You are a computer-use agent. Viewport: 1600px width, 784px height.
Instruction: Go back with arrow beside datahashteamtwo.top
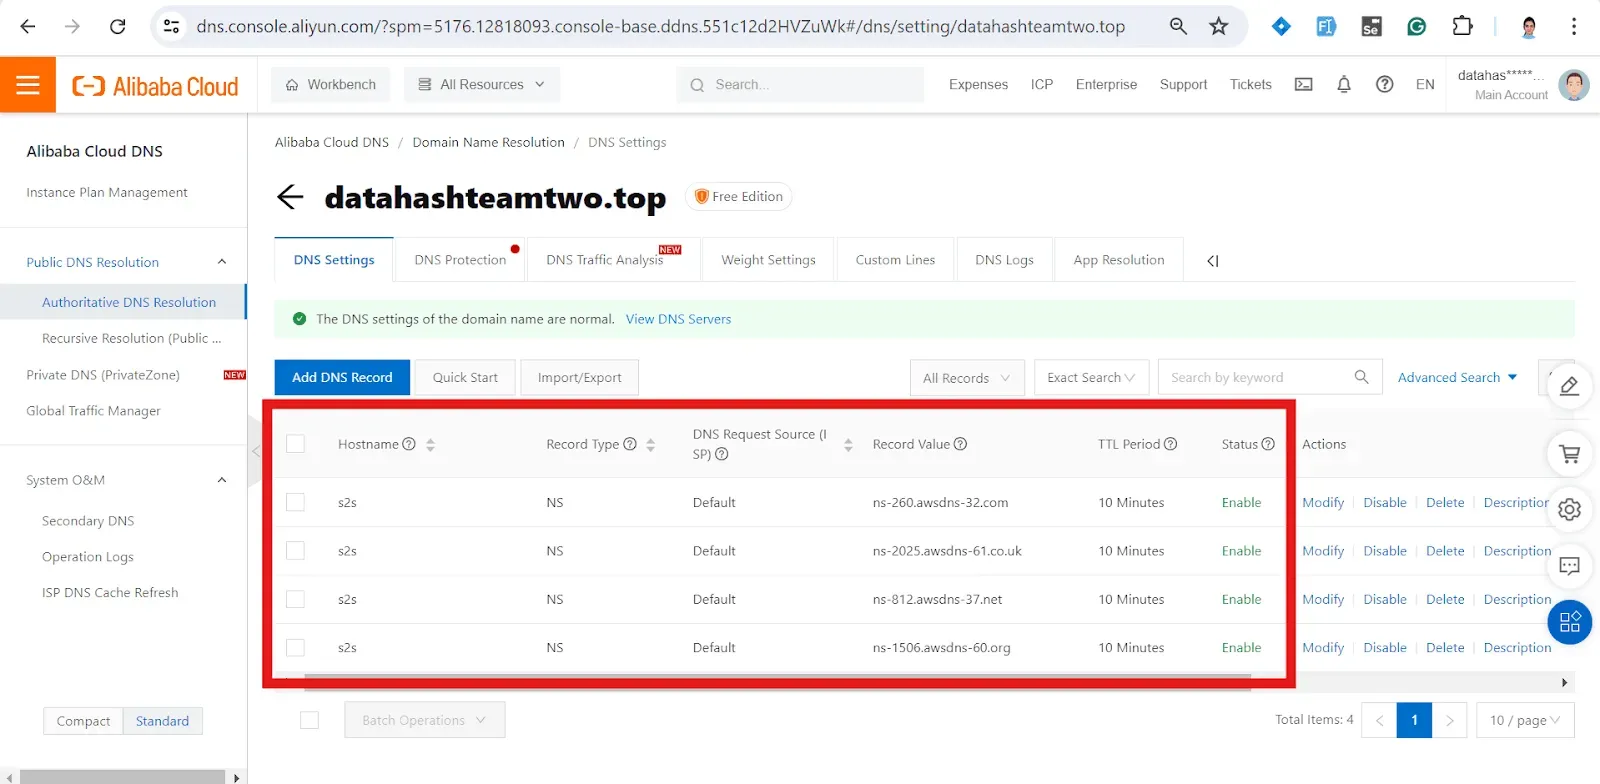290,197
